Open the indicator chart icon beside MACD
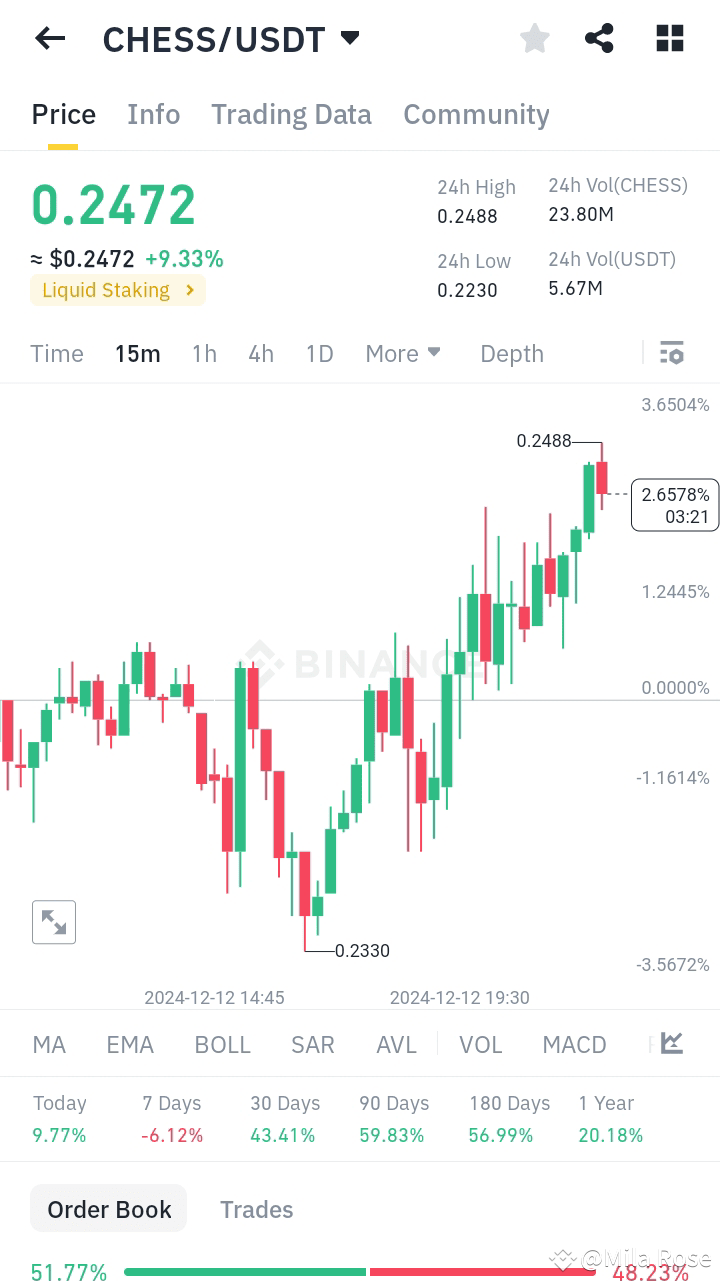Image resolution: width=720 pixels, height=1281 pixels. point(669,1043)
